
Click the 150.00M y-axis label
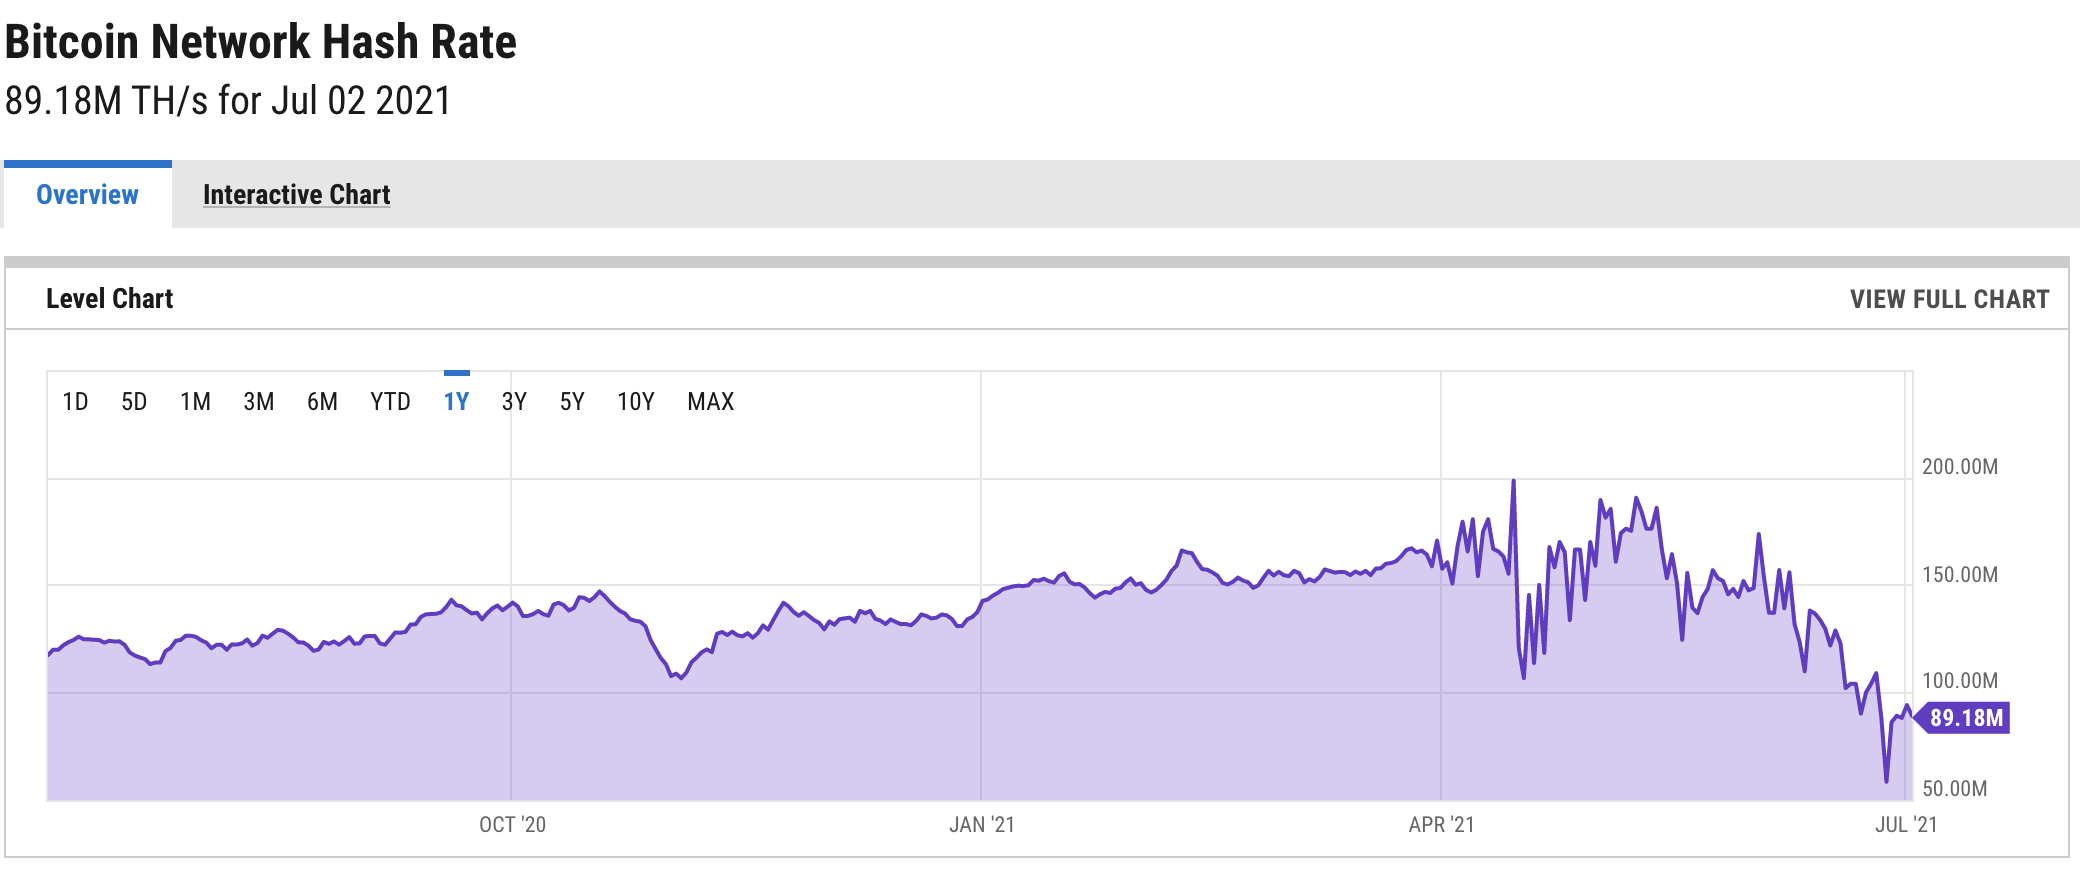[x=1960, y=575]
